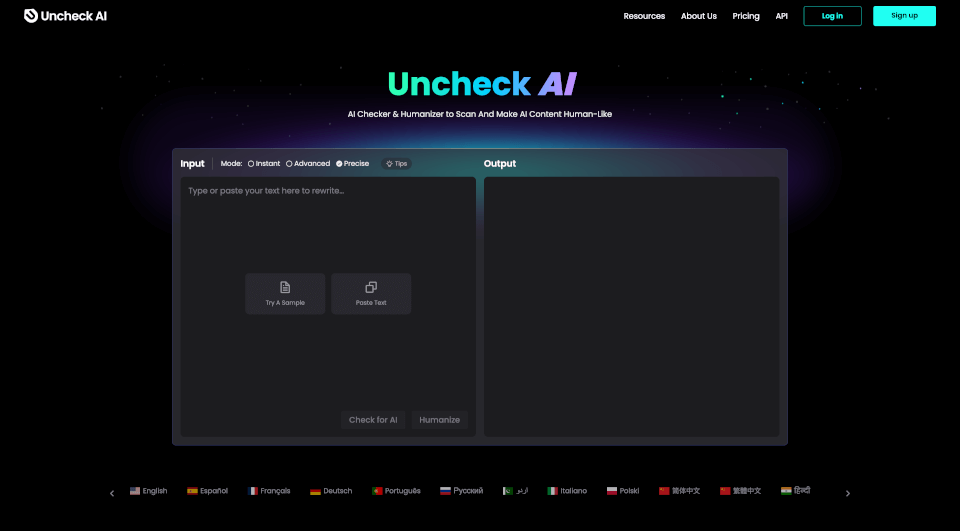The image size is (960, 531).
Task: Switch language to Polski
Action: pos(623,491)
